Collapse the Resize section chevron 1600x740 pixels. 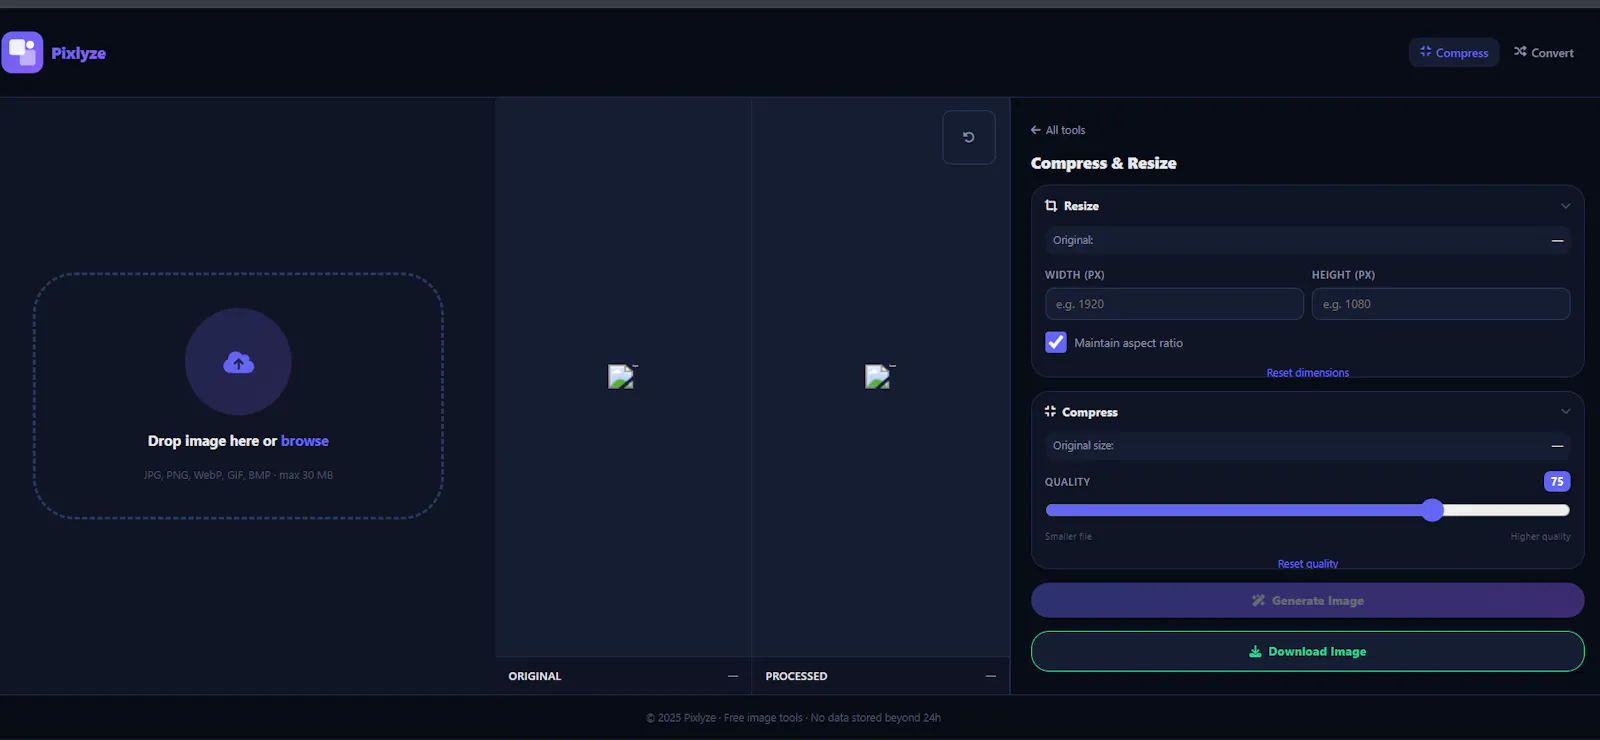(x=1566, y=206)
